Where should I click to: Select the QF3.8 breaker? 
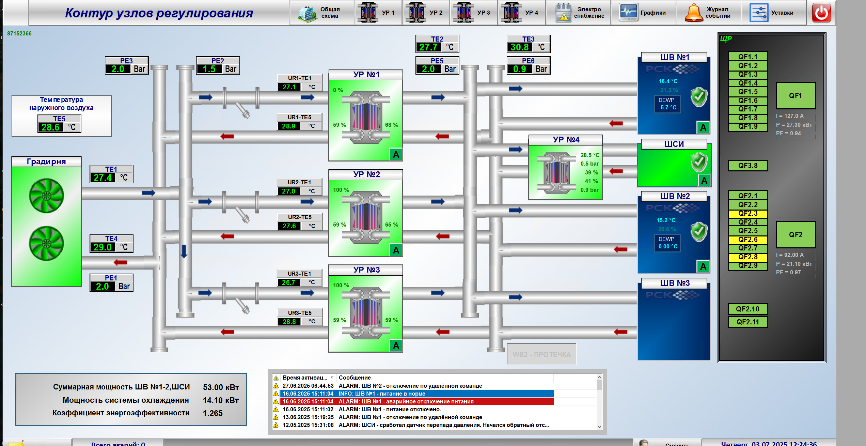tap(748, 165)
